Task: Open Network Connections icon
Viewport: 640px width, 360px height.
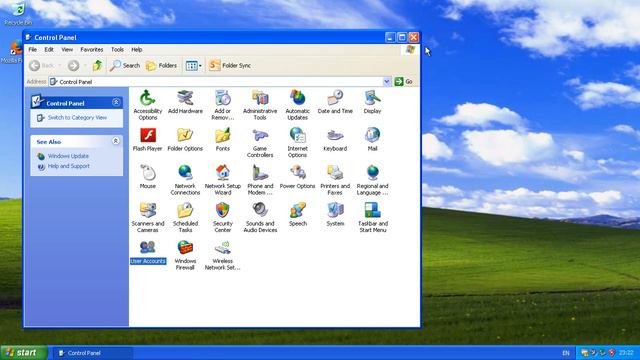Action: tap(185, 180)
